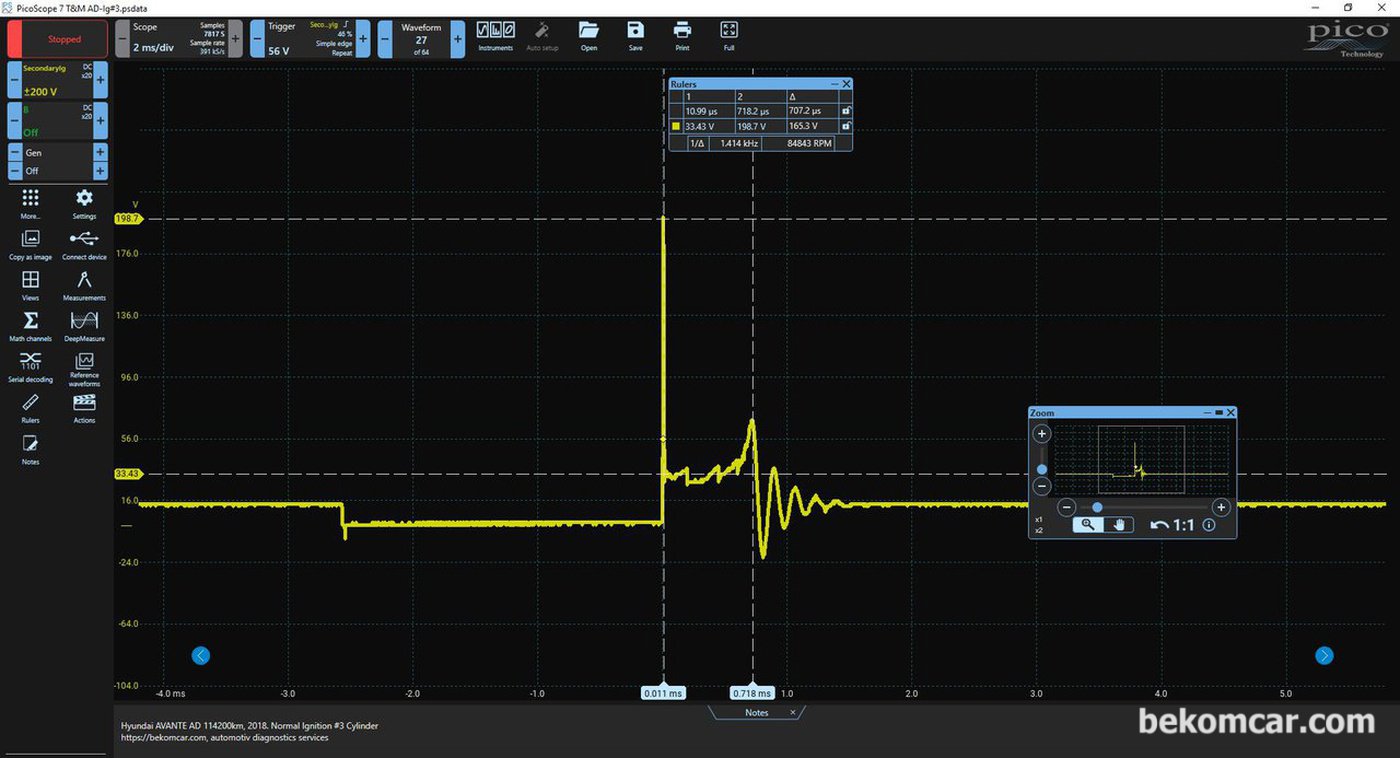
Task: Open Serial decoding
Action: click(x=31, y=367)
